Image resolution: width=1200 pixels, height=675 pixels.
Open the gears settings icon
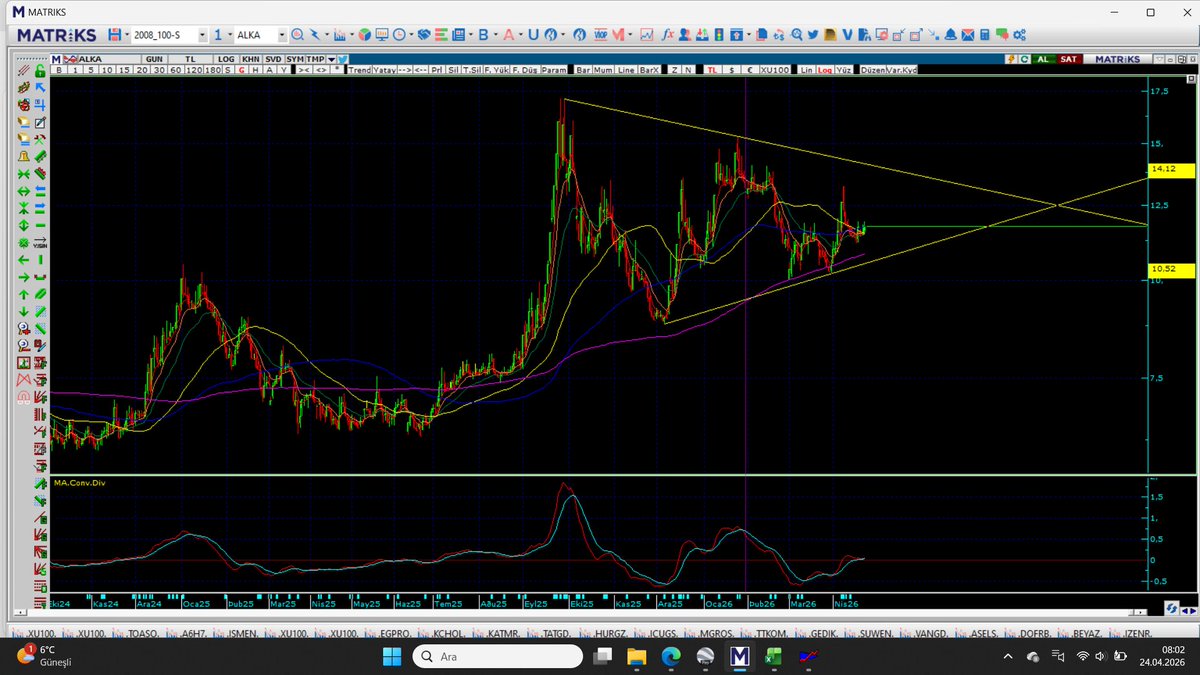click(1019, 35)
